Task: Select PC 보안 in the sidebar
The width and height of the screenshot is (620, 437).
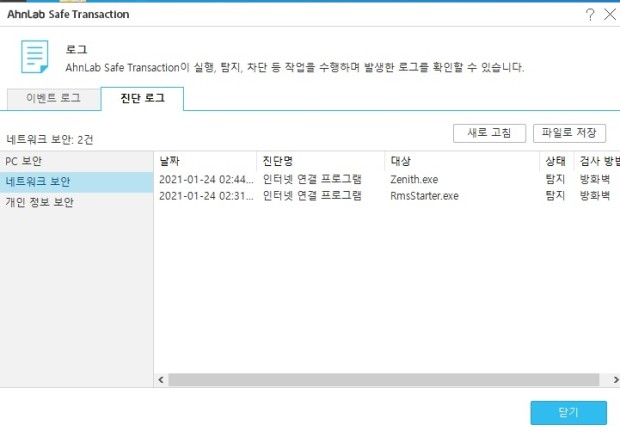Action: pyautogui.click(x=77, y=161)
